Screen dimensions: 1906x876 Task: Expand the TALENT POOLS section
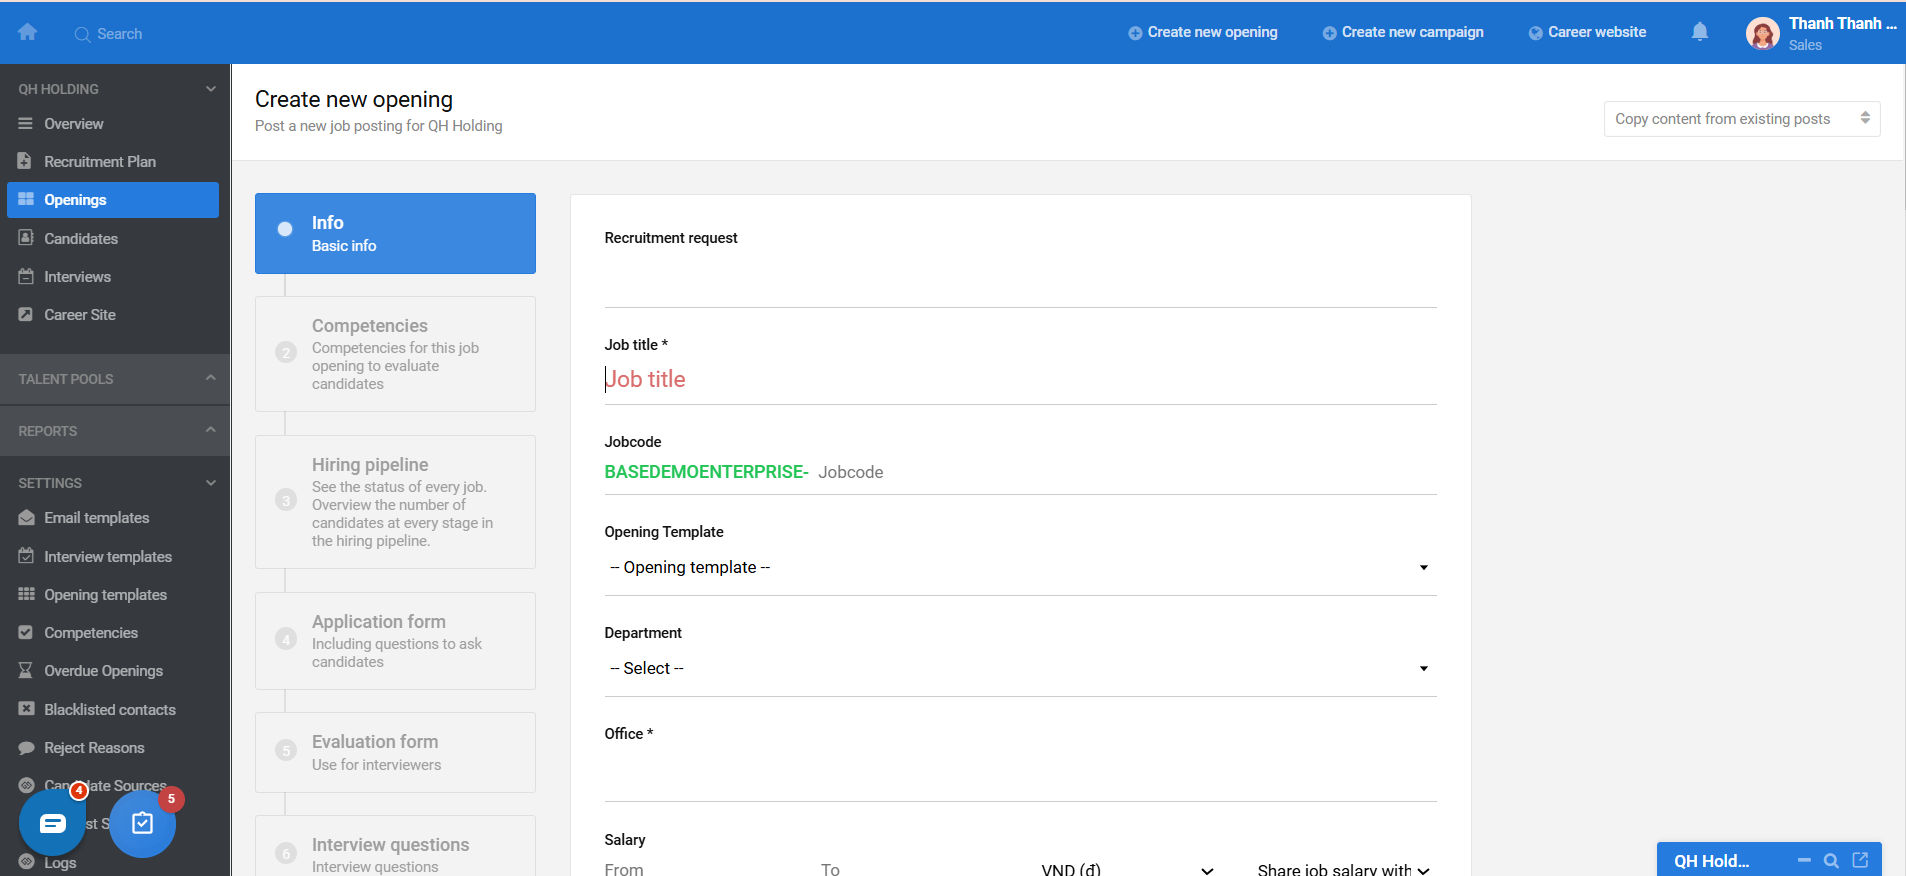tap(211, 378)
